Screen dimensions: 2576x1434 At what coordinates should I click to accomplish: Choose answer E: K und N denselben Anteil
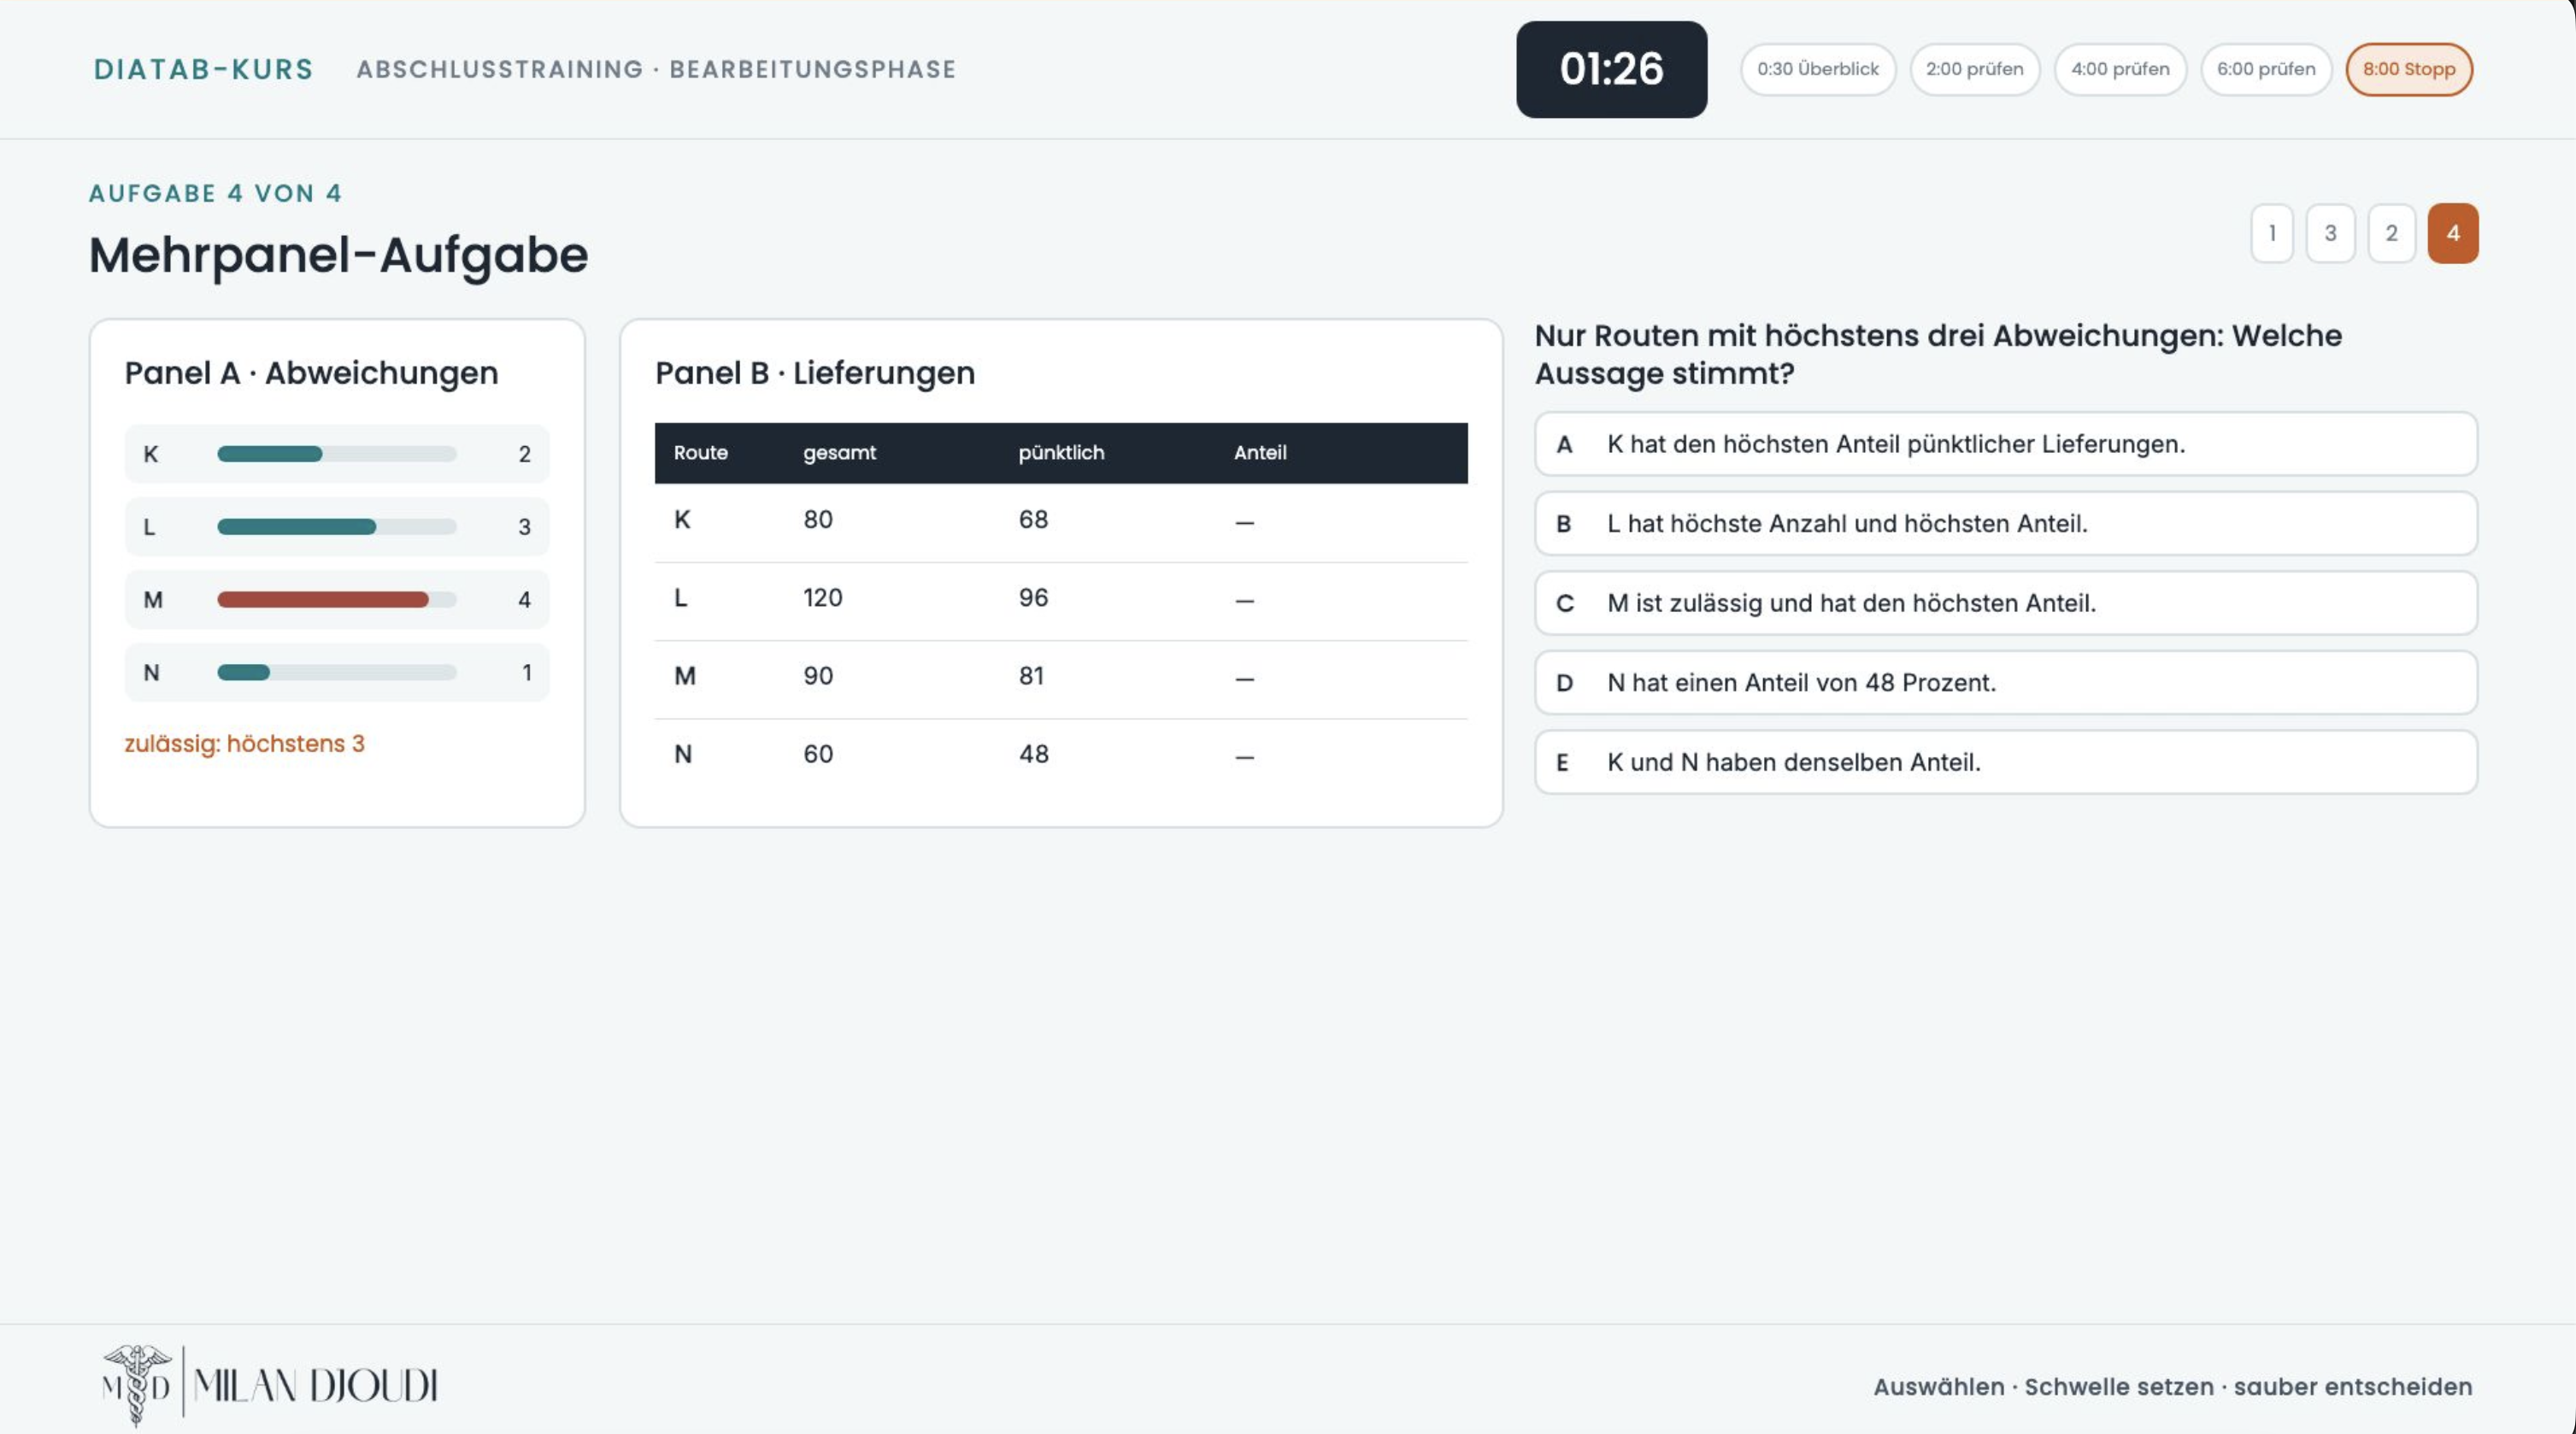pos(2005,762)
